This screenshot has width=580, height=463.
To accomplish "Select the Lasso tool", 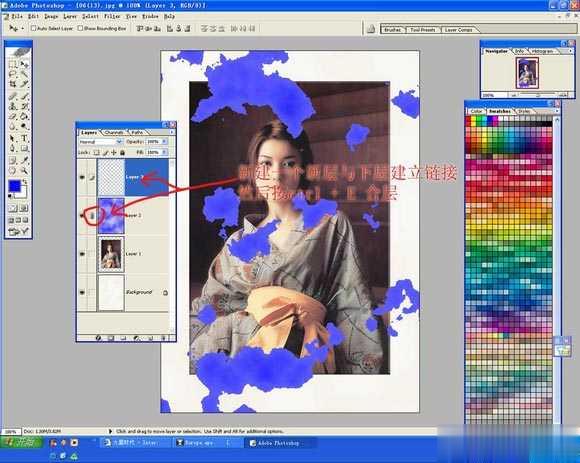I will tap(13, 74).
